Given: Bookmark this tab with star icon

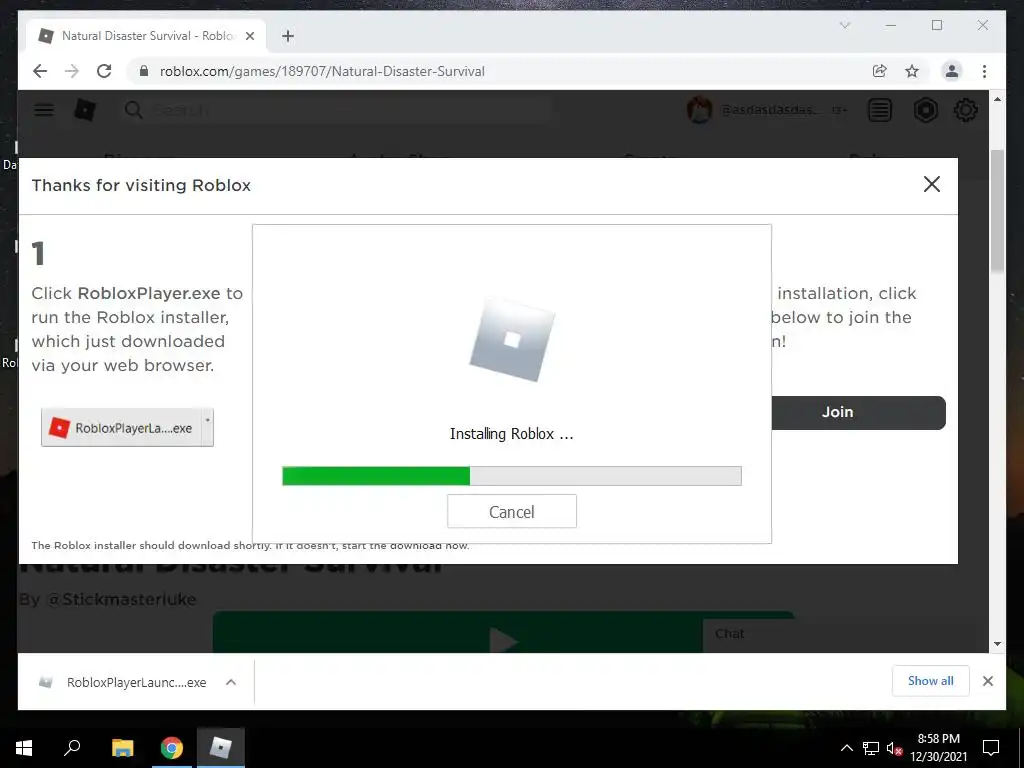Looking at the screenshot, I should [912, 71].
